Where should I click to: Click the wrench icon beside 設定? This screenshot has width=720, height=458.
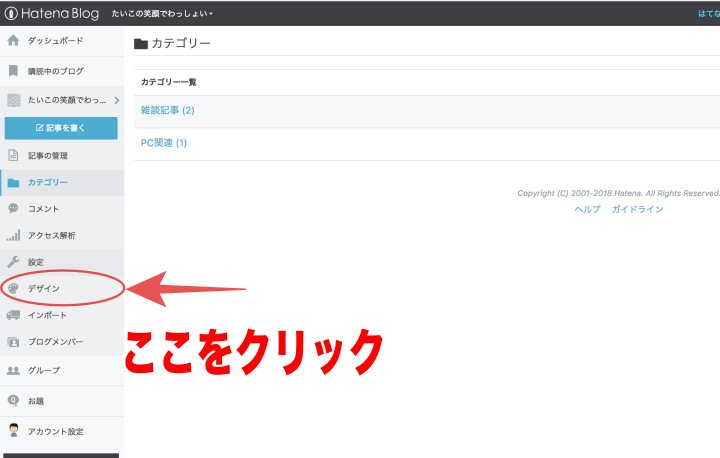tap(13, 262)
